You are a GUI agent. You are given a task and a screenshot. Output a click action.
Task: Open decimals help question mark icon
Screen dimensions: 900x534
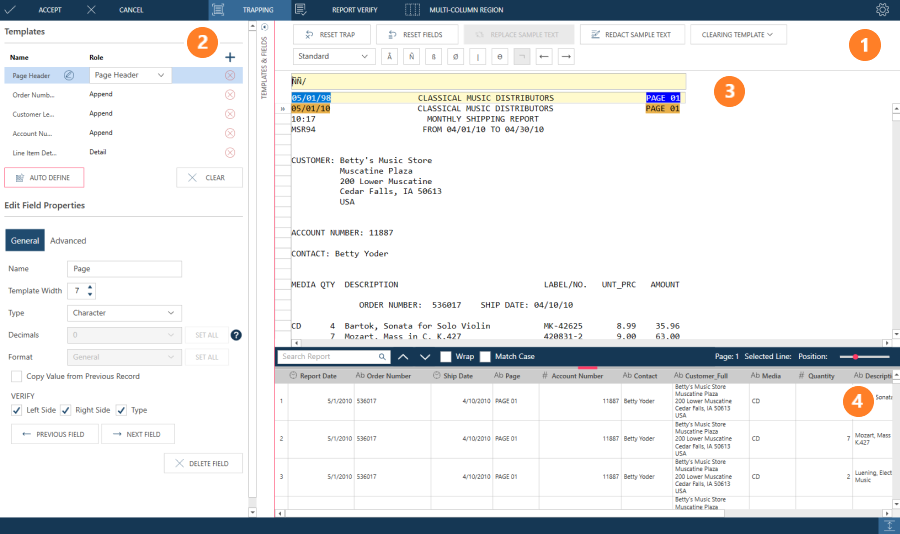pos(236,335)
